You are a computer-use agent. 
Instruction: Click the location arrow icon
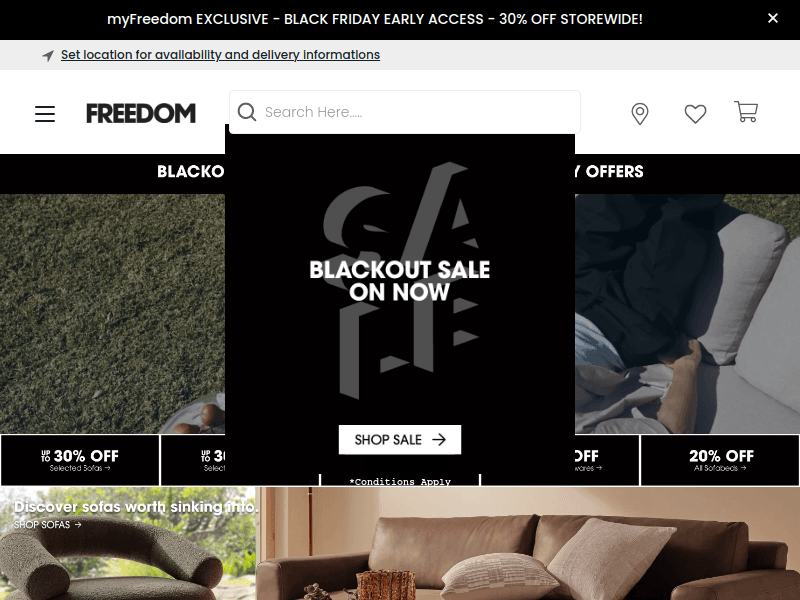pos(48,55)
